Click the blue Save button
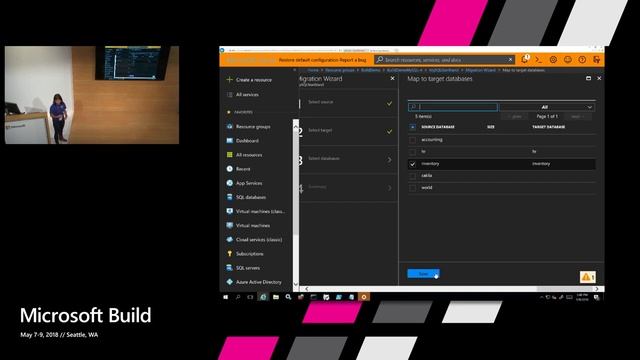Screen dimensions: 640x360 pos(423,273)
